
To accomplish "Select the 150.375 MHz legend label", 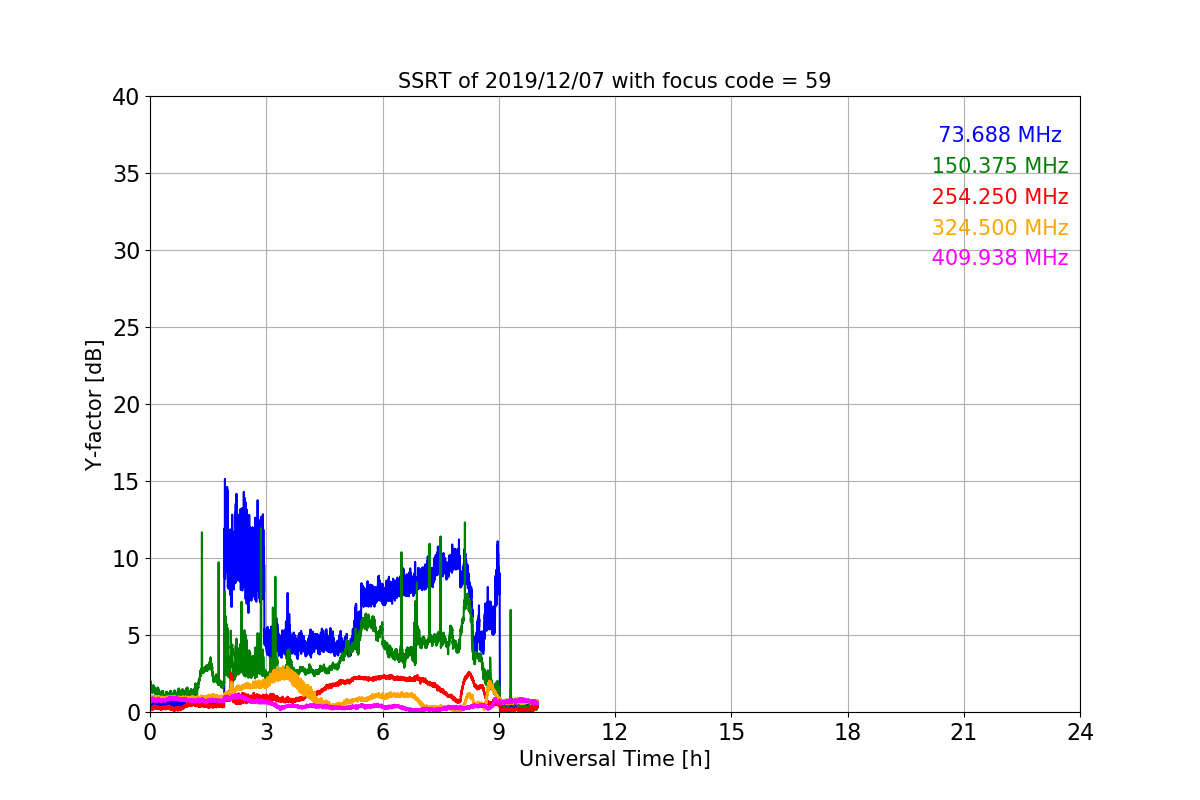I will click(x=1000, y=166).
